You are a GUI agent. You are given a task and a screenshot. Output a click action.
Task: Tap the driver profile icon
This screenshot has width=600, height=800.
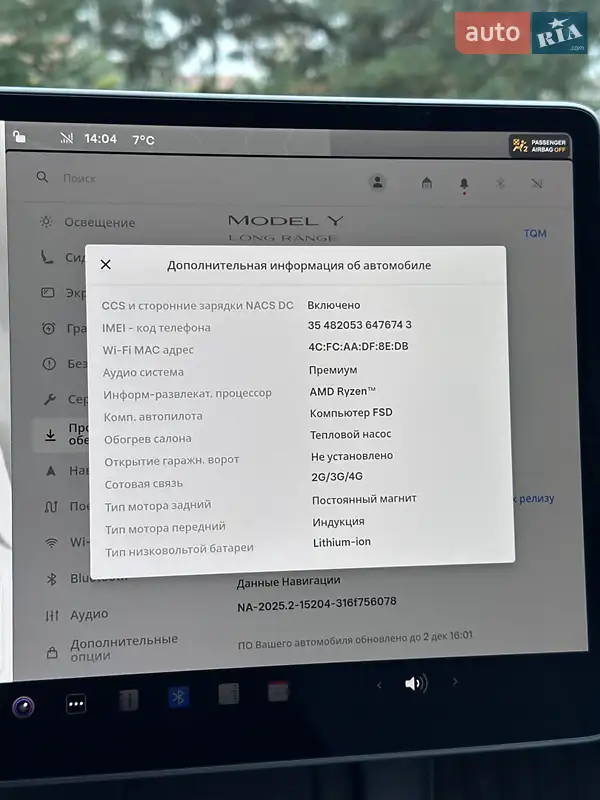pos(378,182)
